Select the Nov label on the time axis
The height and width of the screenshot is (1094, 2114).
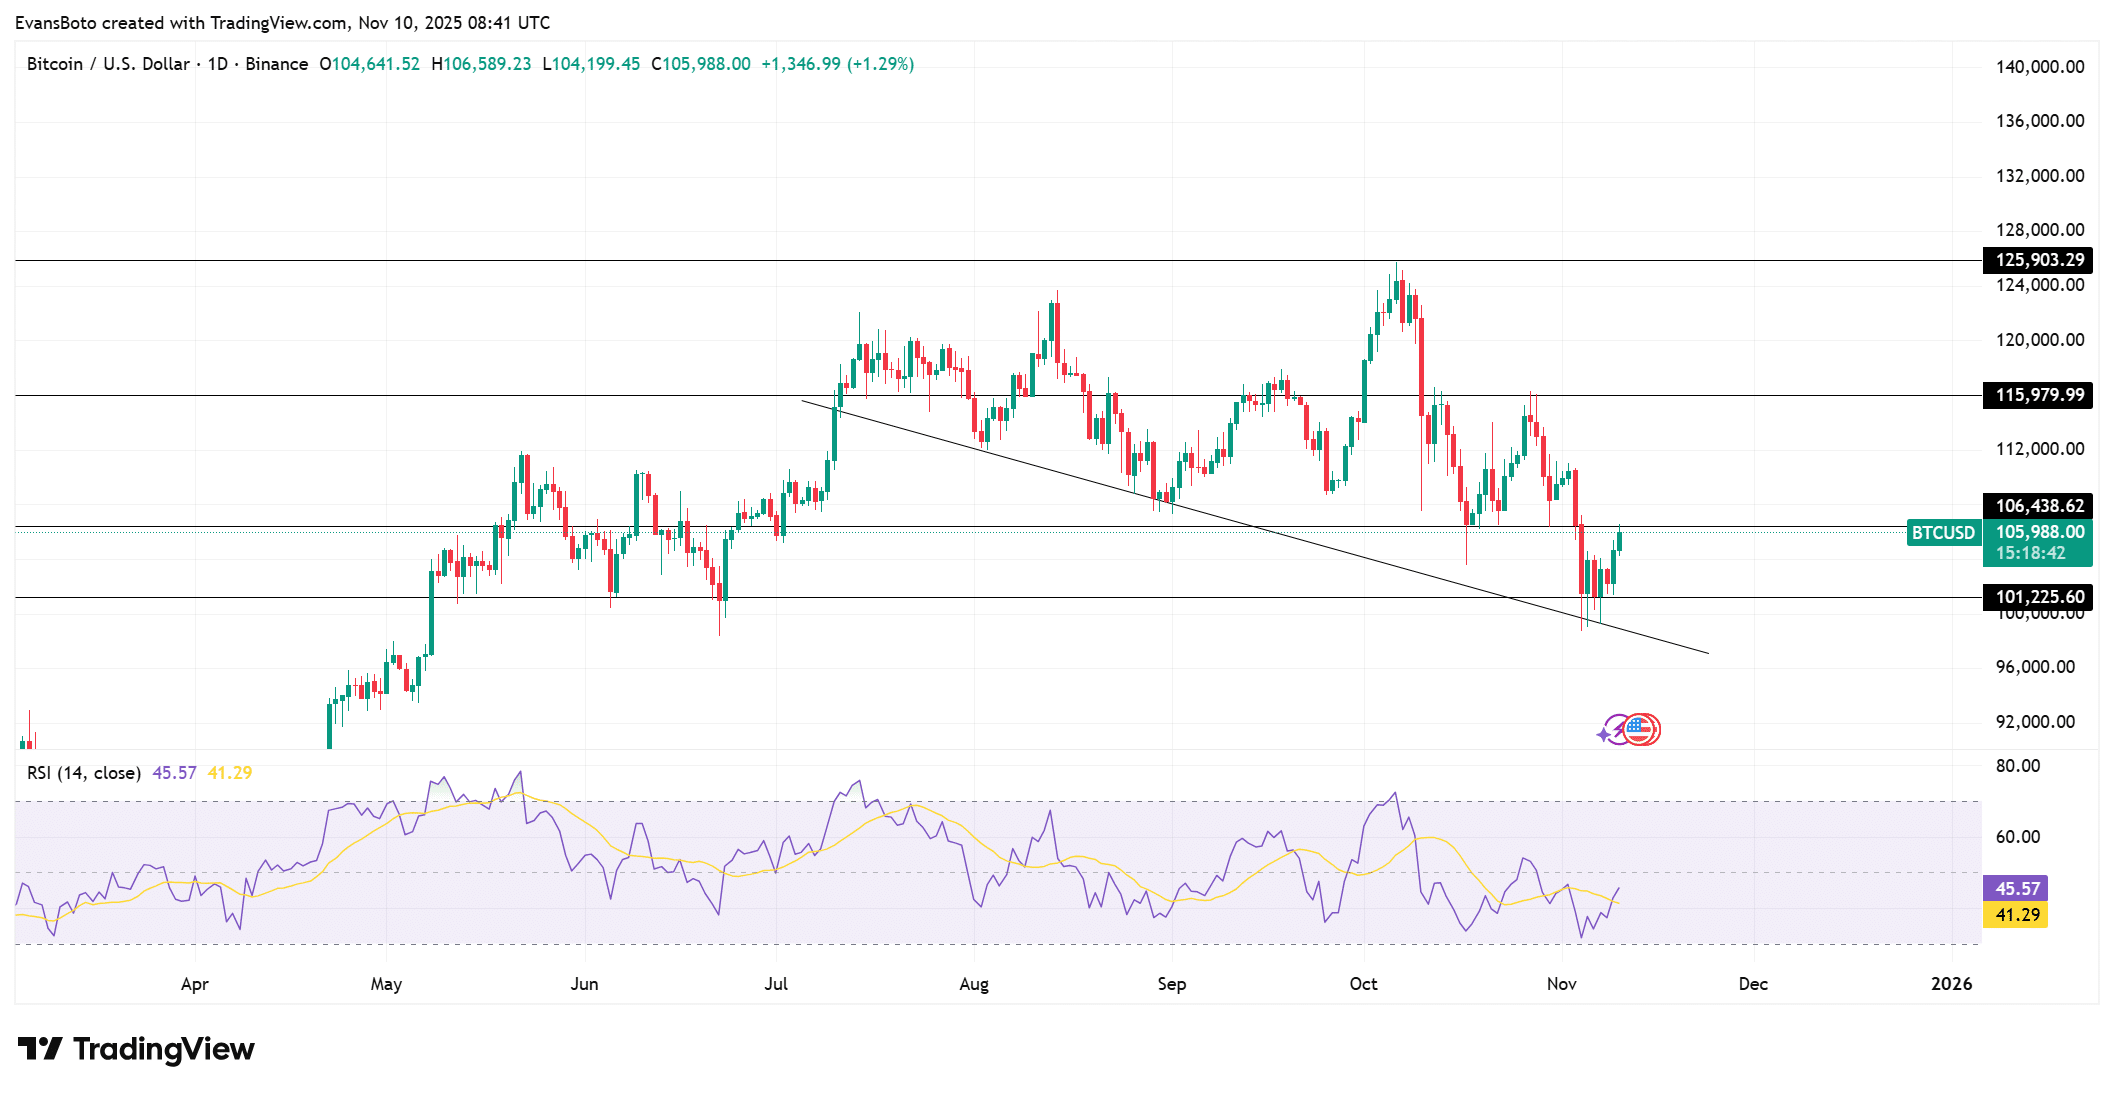pos(1561,983)
